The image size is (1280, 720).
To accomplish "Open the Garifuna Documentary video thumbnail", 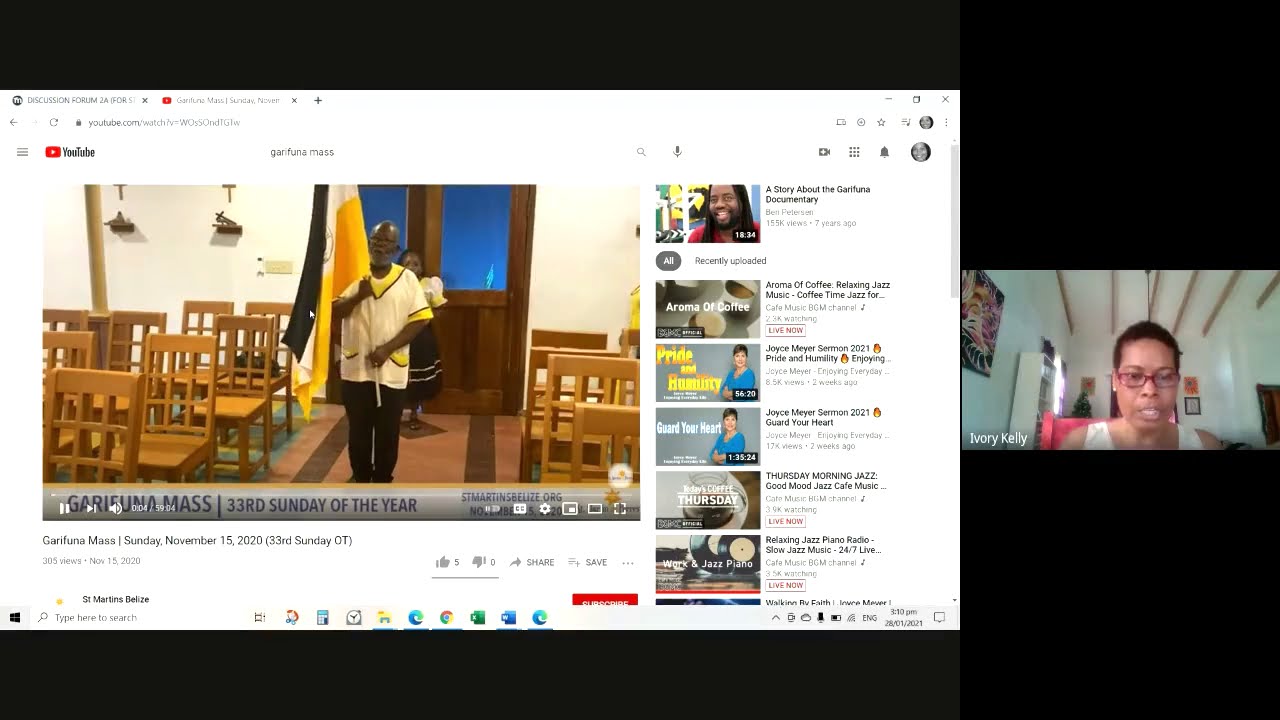I will [708, 214].
